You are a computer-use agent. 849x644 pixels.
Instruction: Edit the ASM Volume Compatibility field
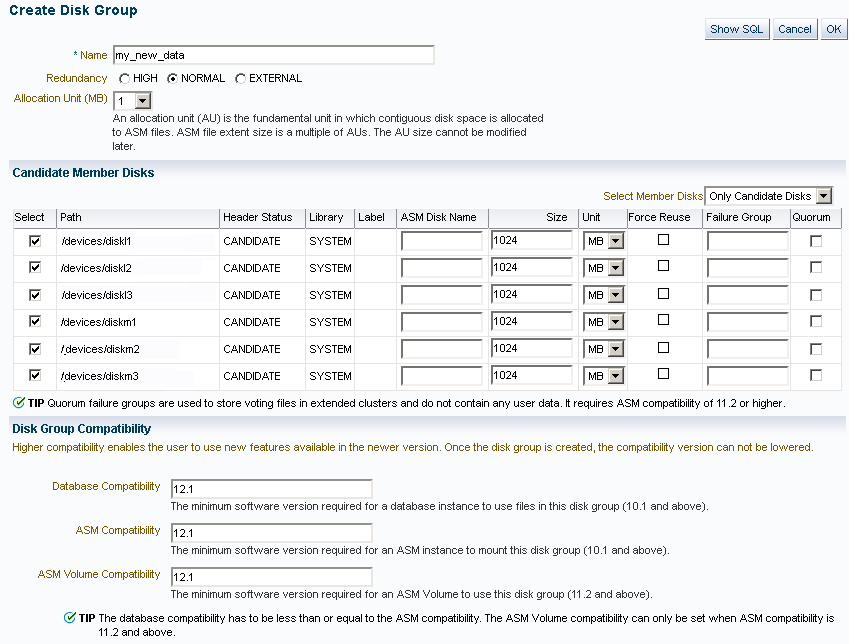pos(271,576)
